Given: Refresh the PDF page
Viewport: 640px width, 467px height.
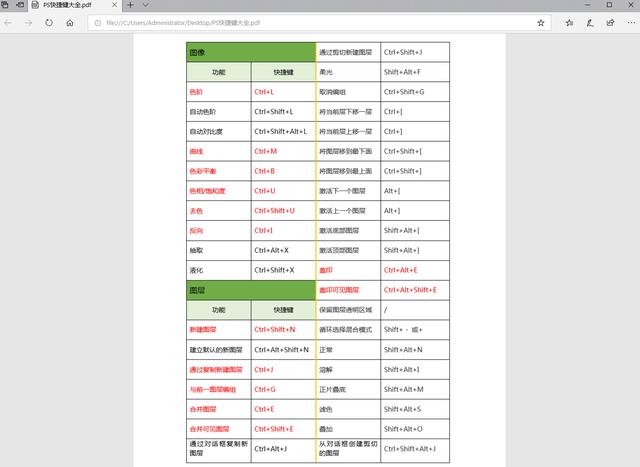Looking at the screenshot, I should [49, 23].
